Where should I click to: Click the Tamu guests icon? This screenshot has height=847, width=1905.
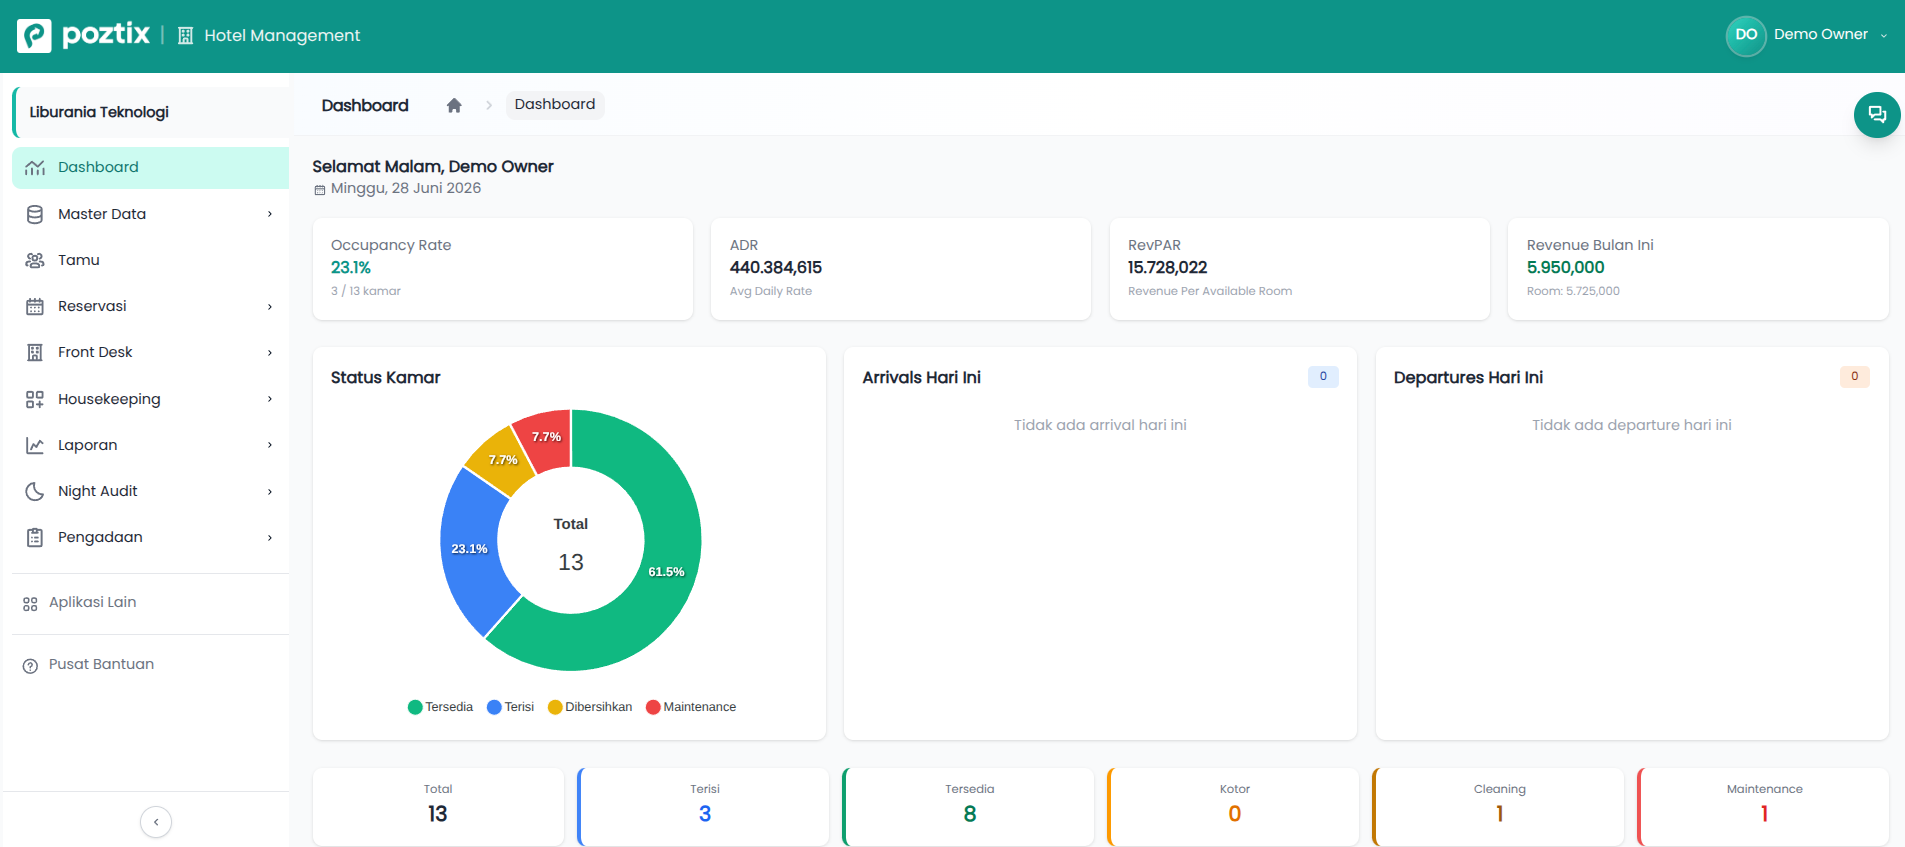click(35, 260)
